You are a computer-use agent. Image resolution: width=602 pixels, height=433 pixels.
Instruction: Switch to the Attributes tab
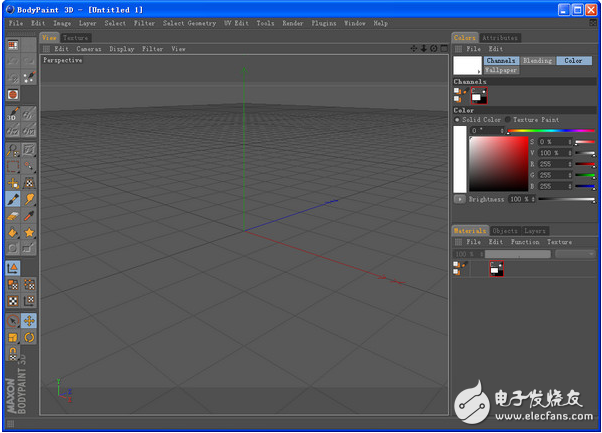click(499, 38)
